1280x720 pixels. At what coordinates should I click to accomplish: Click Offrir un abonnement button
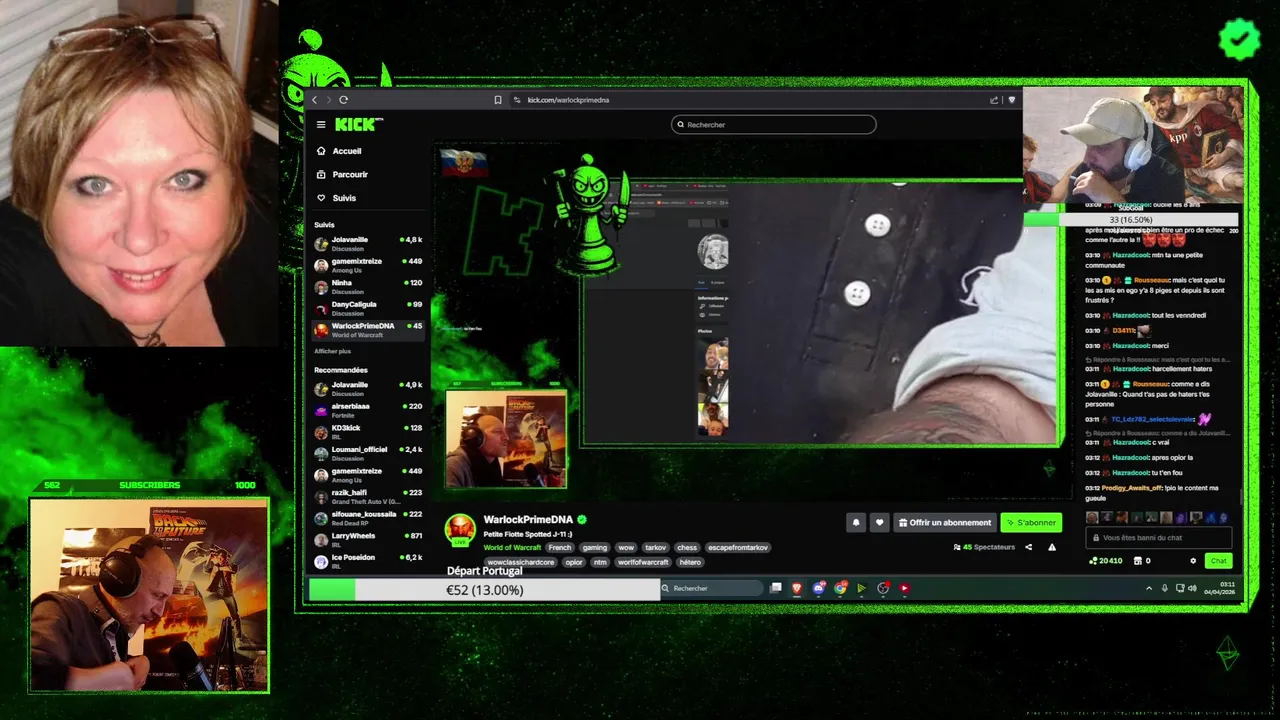[945, 522]
